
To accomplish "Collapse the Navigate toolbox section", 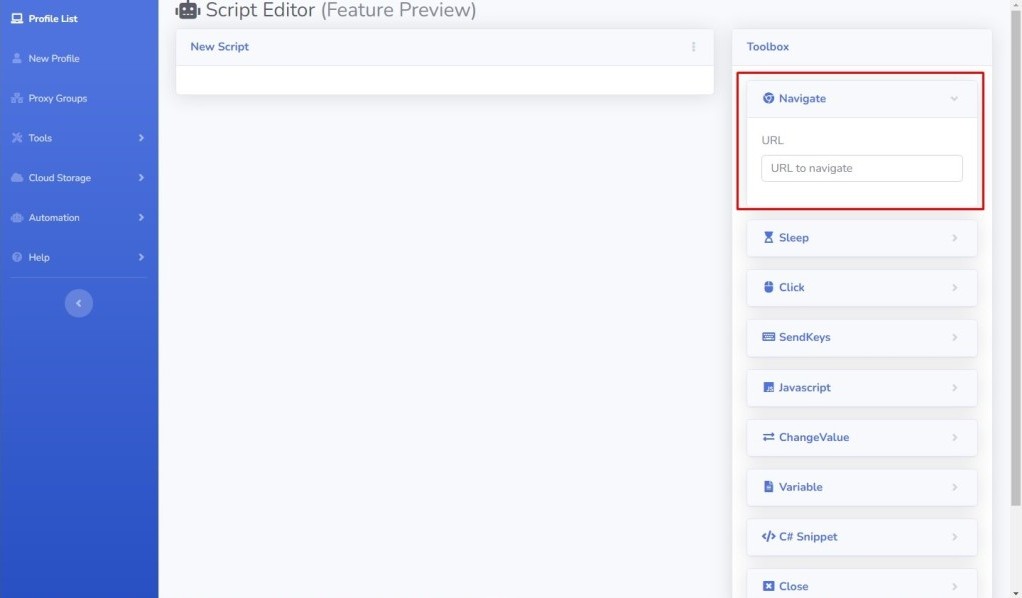I will click(954, 99).
